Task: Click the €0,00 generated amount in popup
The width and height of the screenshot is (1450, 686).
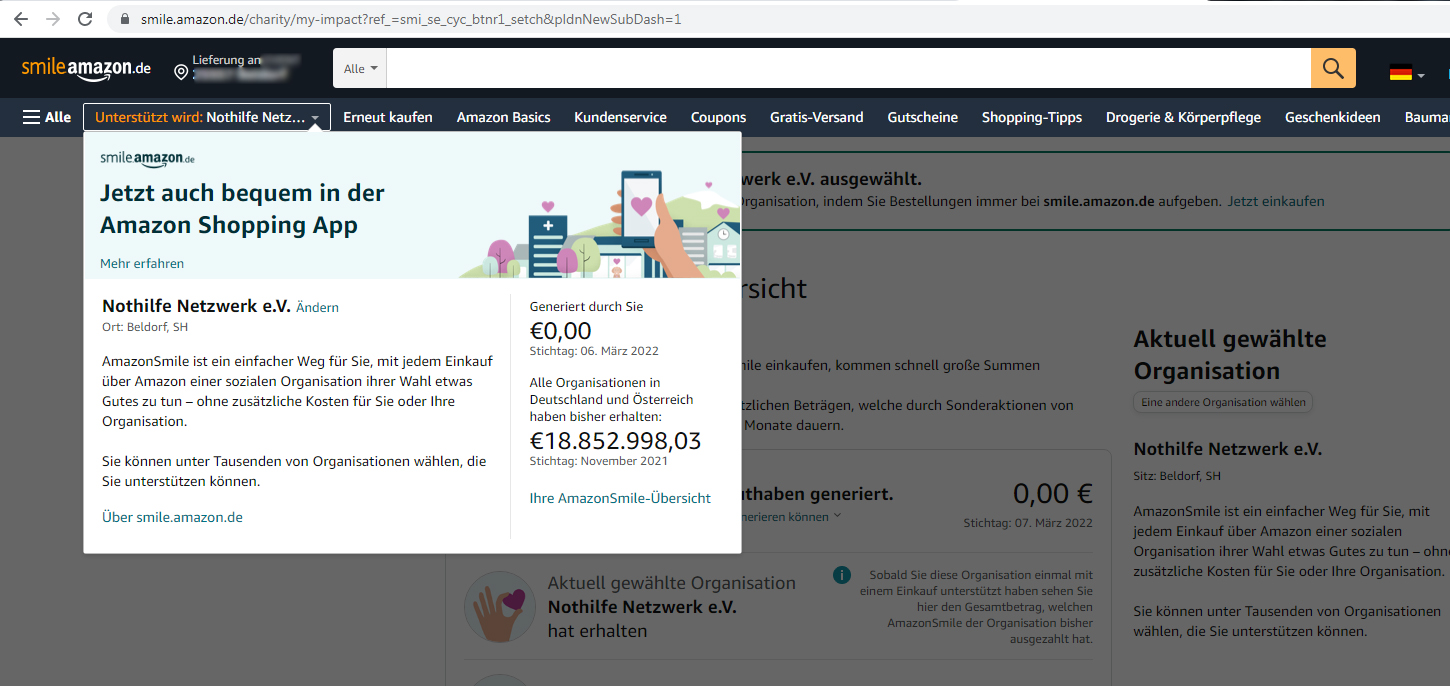Action: pyautogui.click(x=561, y=331)
